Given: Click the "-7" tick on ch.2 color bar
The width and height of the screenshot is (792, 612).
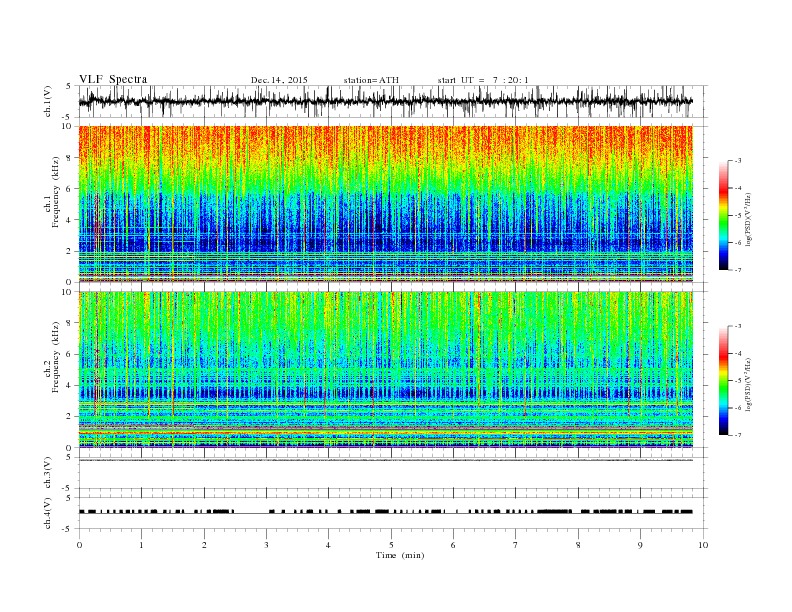Looking at the screenshot, I should click(x=738, y=435).
